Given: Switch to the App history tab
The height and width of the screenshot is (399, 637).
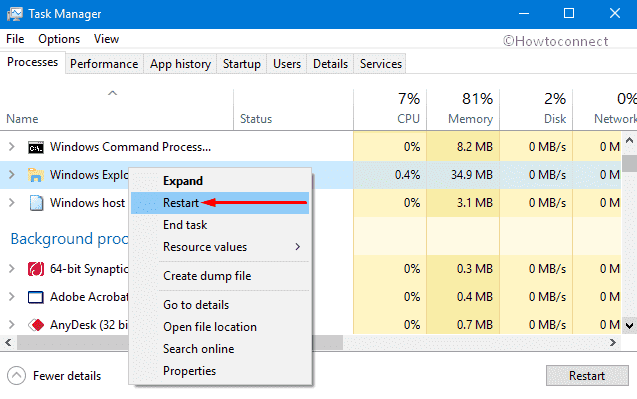Looking at the screenshot, I should [180, 64].
